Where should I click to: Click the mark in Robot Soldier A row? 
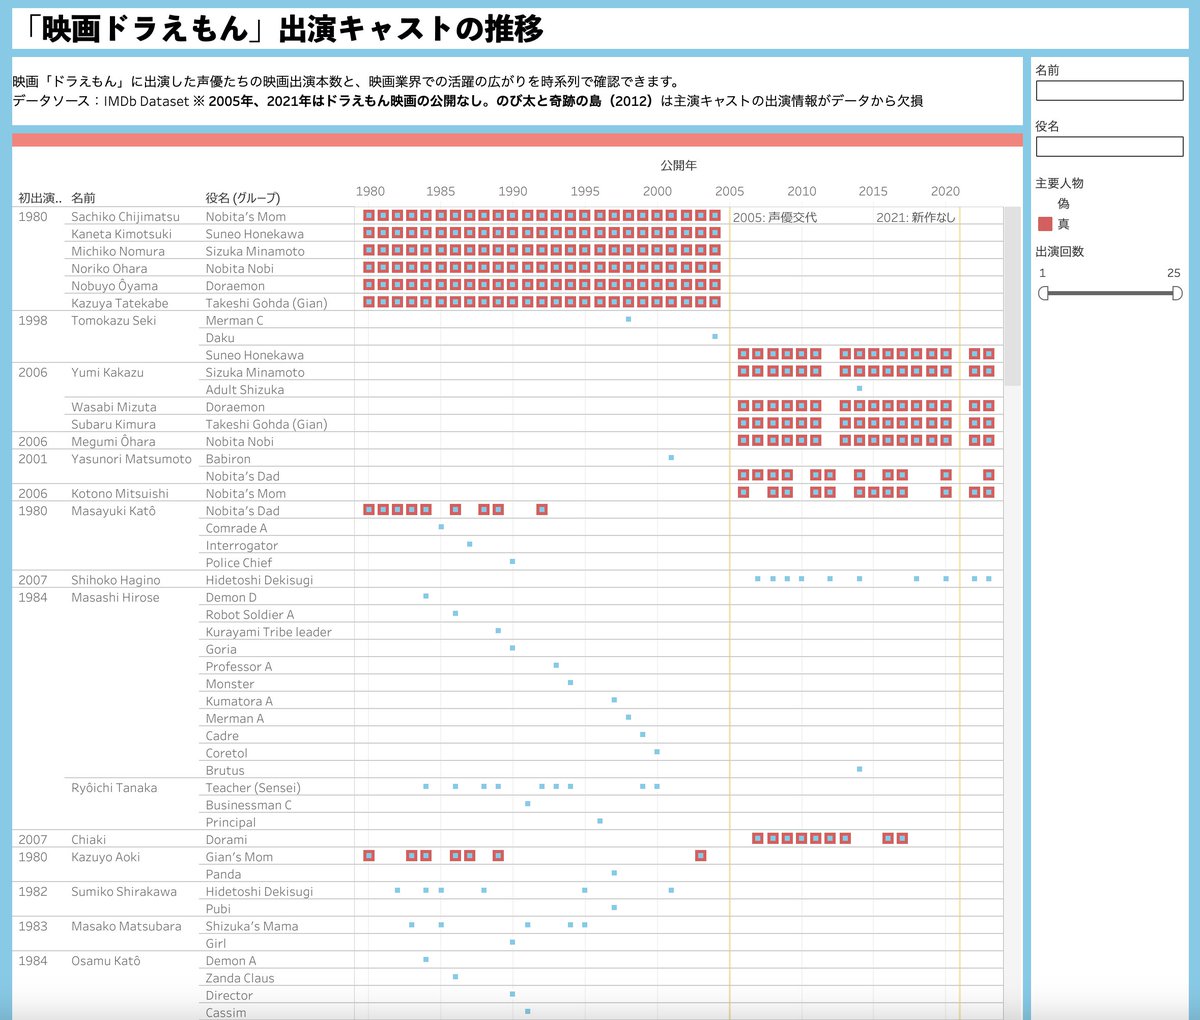tap(455, 613)
